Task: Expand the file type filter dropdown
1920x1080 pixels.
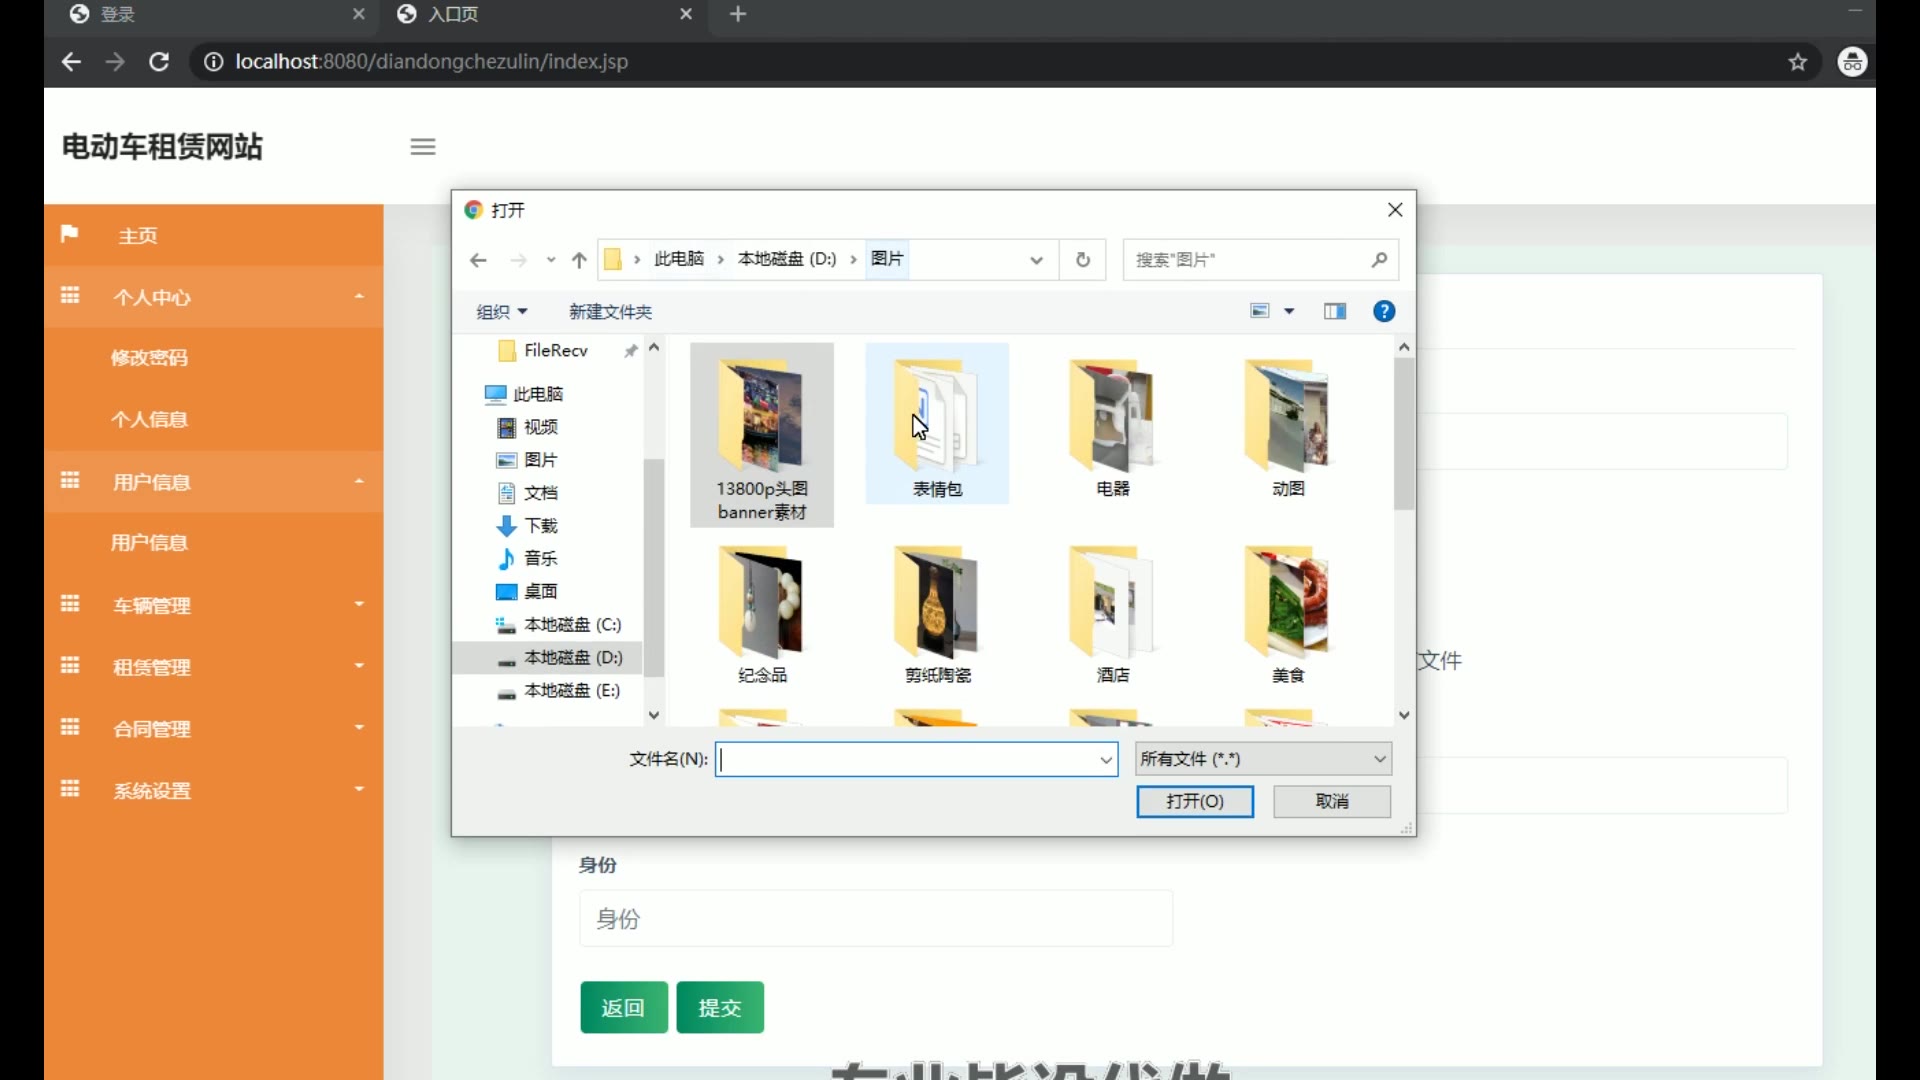Action: tap(1264, 759)
